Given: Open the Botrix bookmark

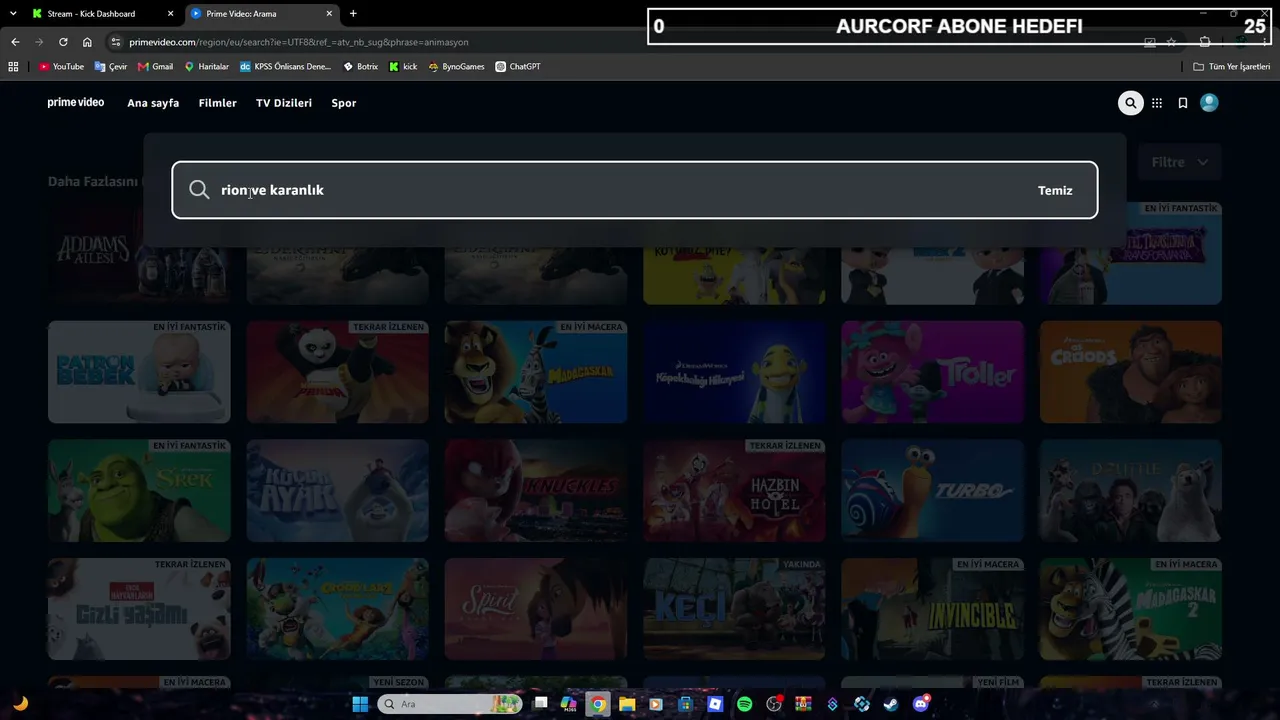Looking at the screenshot, I should [360, 67].
